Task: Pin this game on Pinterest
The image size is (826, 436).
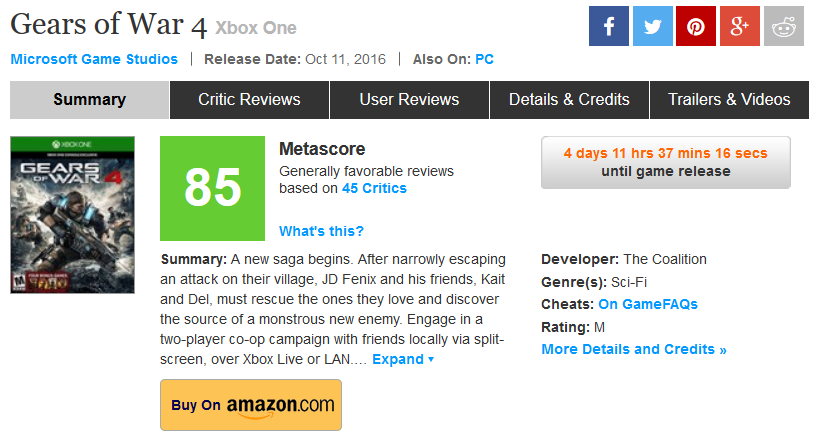Action: 696,26
